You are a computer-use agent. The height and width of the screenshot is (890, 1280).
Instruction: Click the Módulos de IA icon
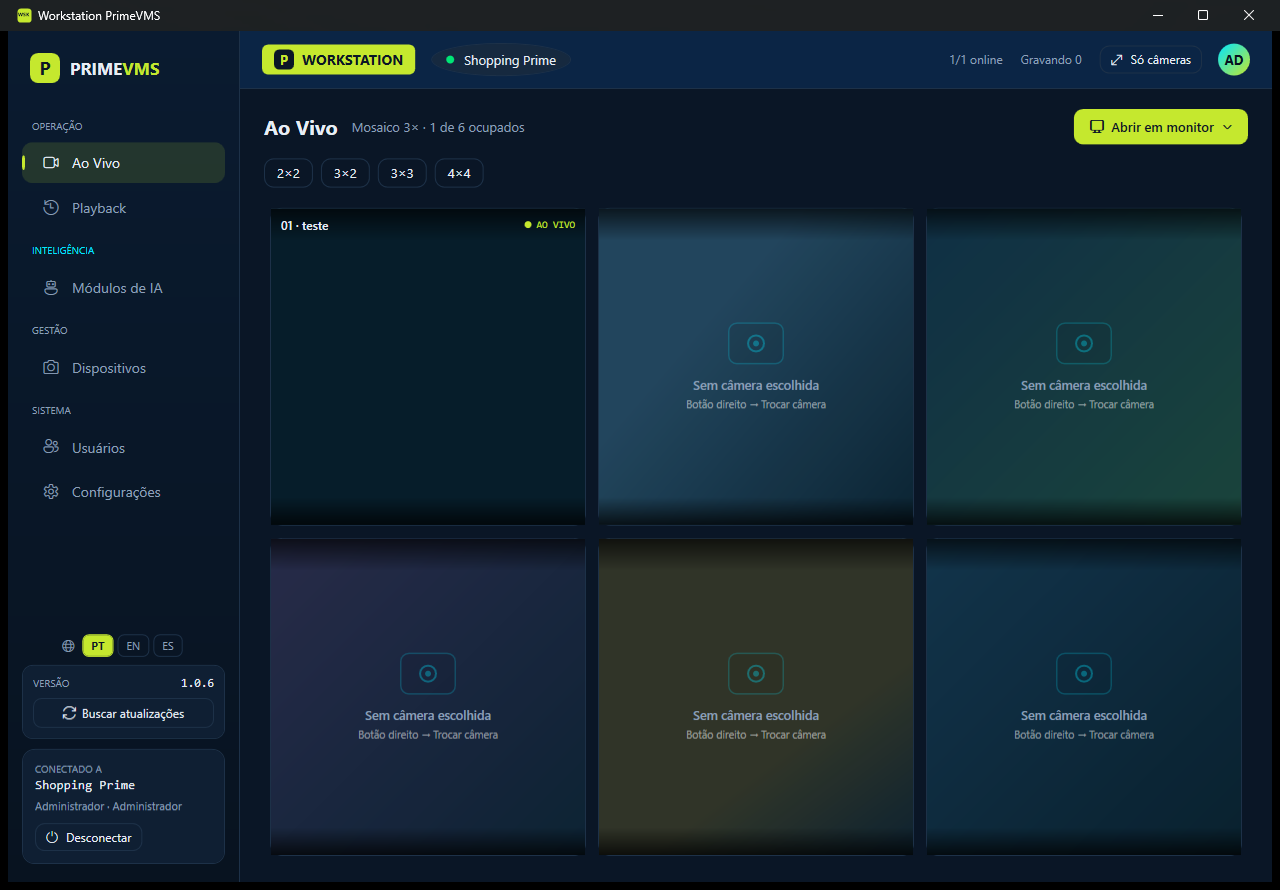click(51, 288)
